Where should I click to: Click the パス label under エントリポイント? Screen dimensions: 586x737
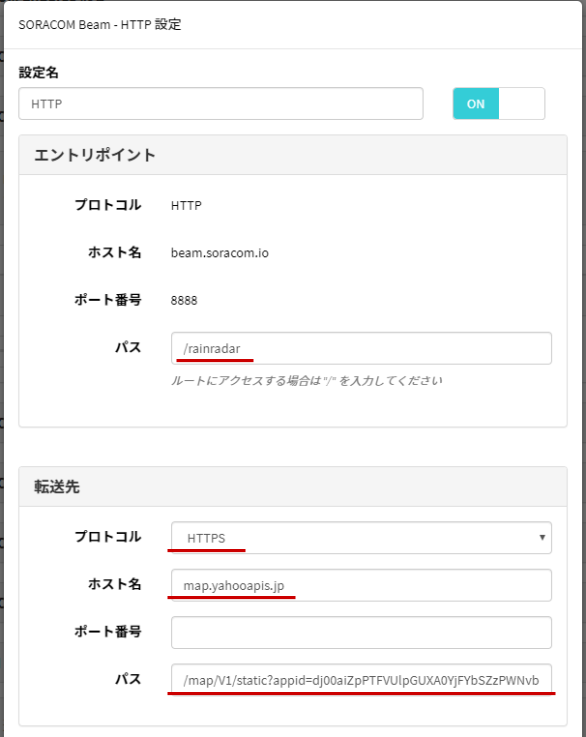128,347
